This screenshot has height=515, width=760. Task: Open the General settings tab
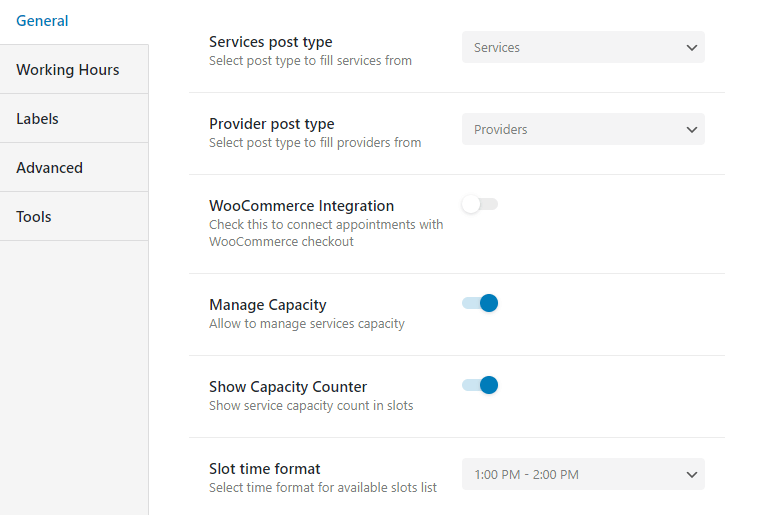[x=42, y=21]
